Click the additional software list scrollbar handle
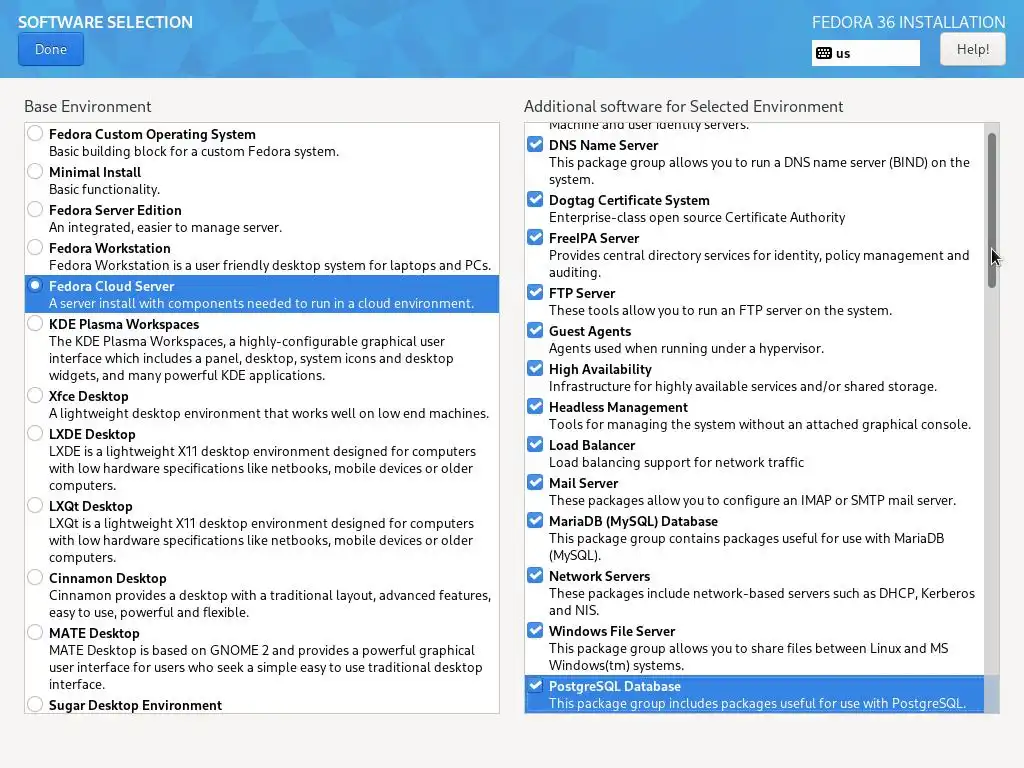This screenshot has width=1024, height=768. (991, 210)
